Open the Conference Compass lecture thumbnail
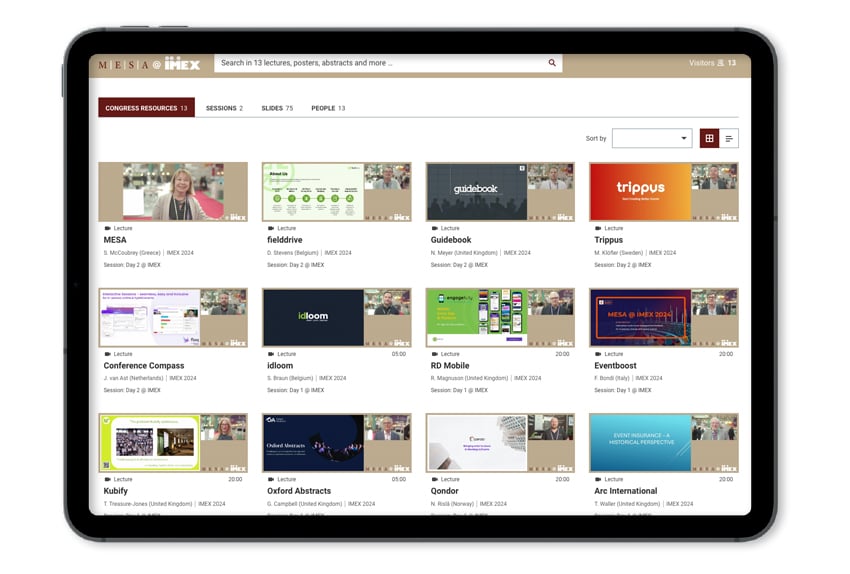This screenshot has height=574, width=850. pos(173,317)
